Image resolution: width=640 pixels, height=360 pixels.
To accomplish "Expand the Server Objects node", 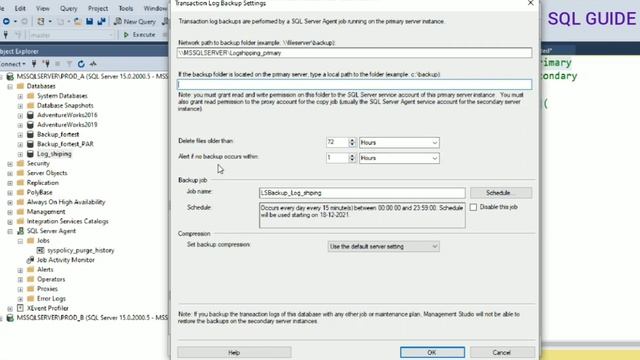I will [10, 173].
